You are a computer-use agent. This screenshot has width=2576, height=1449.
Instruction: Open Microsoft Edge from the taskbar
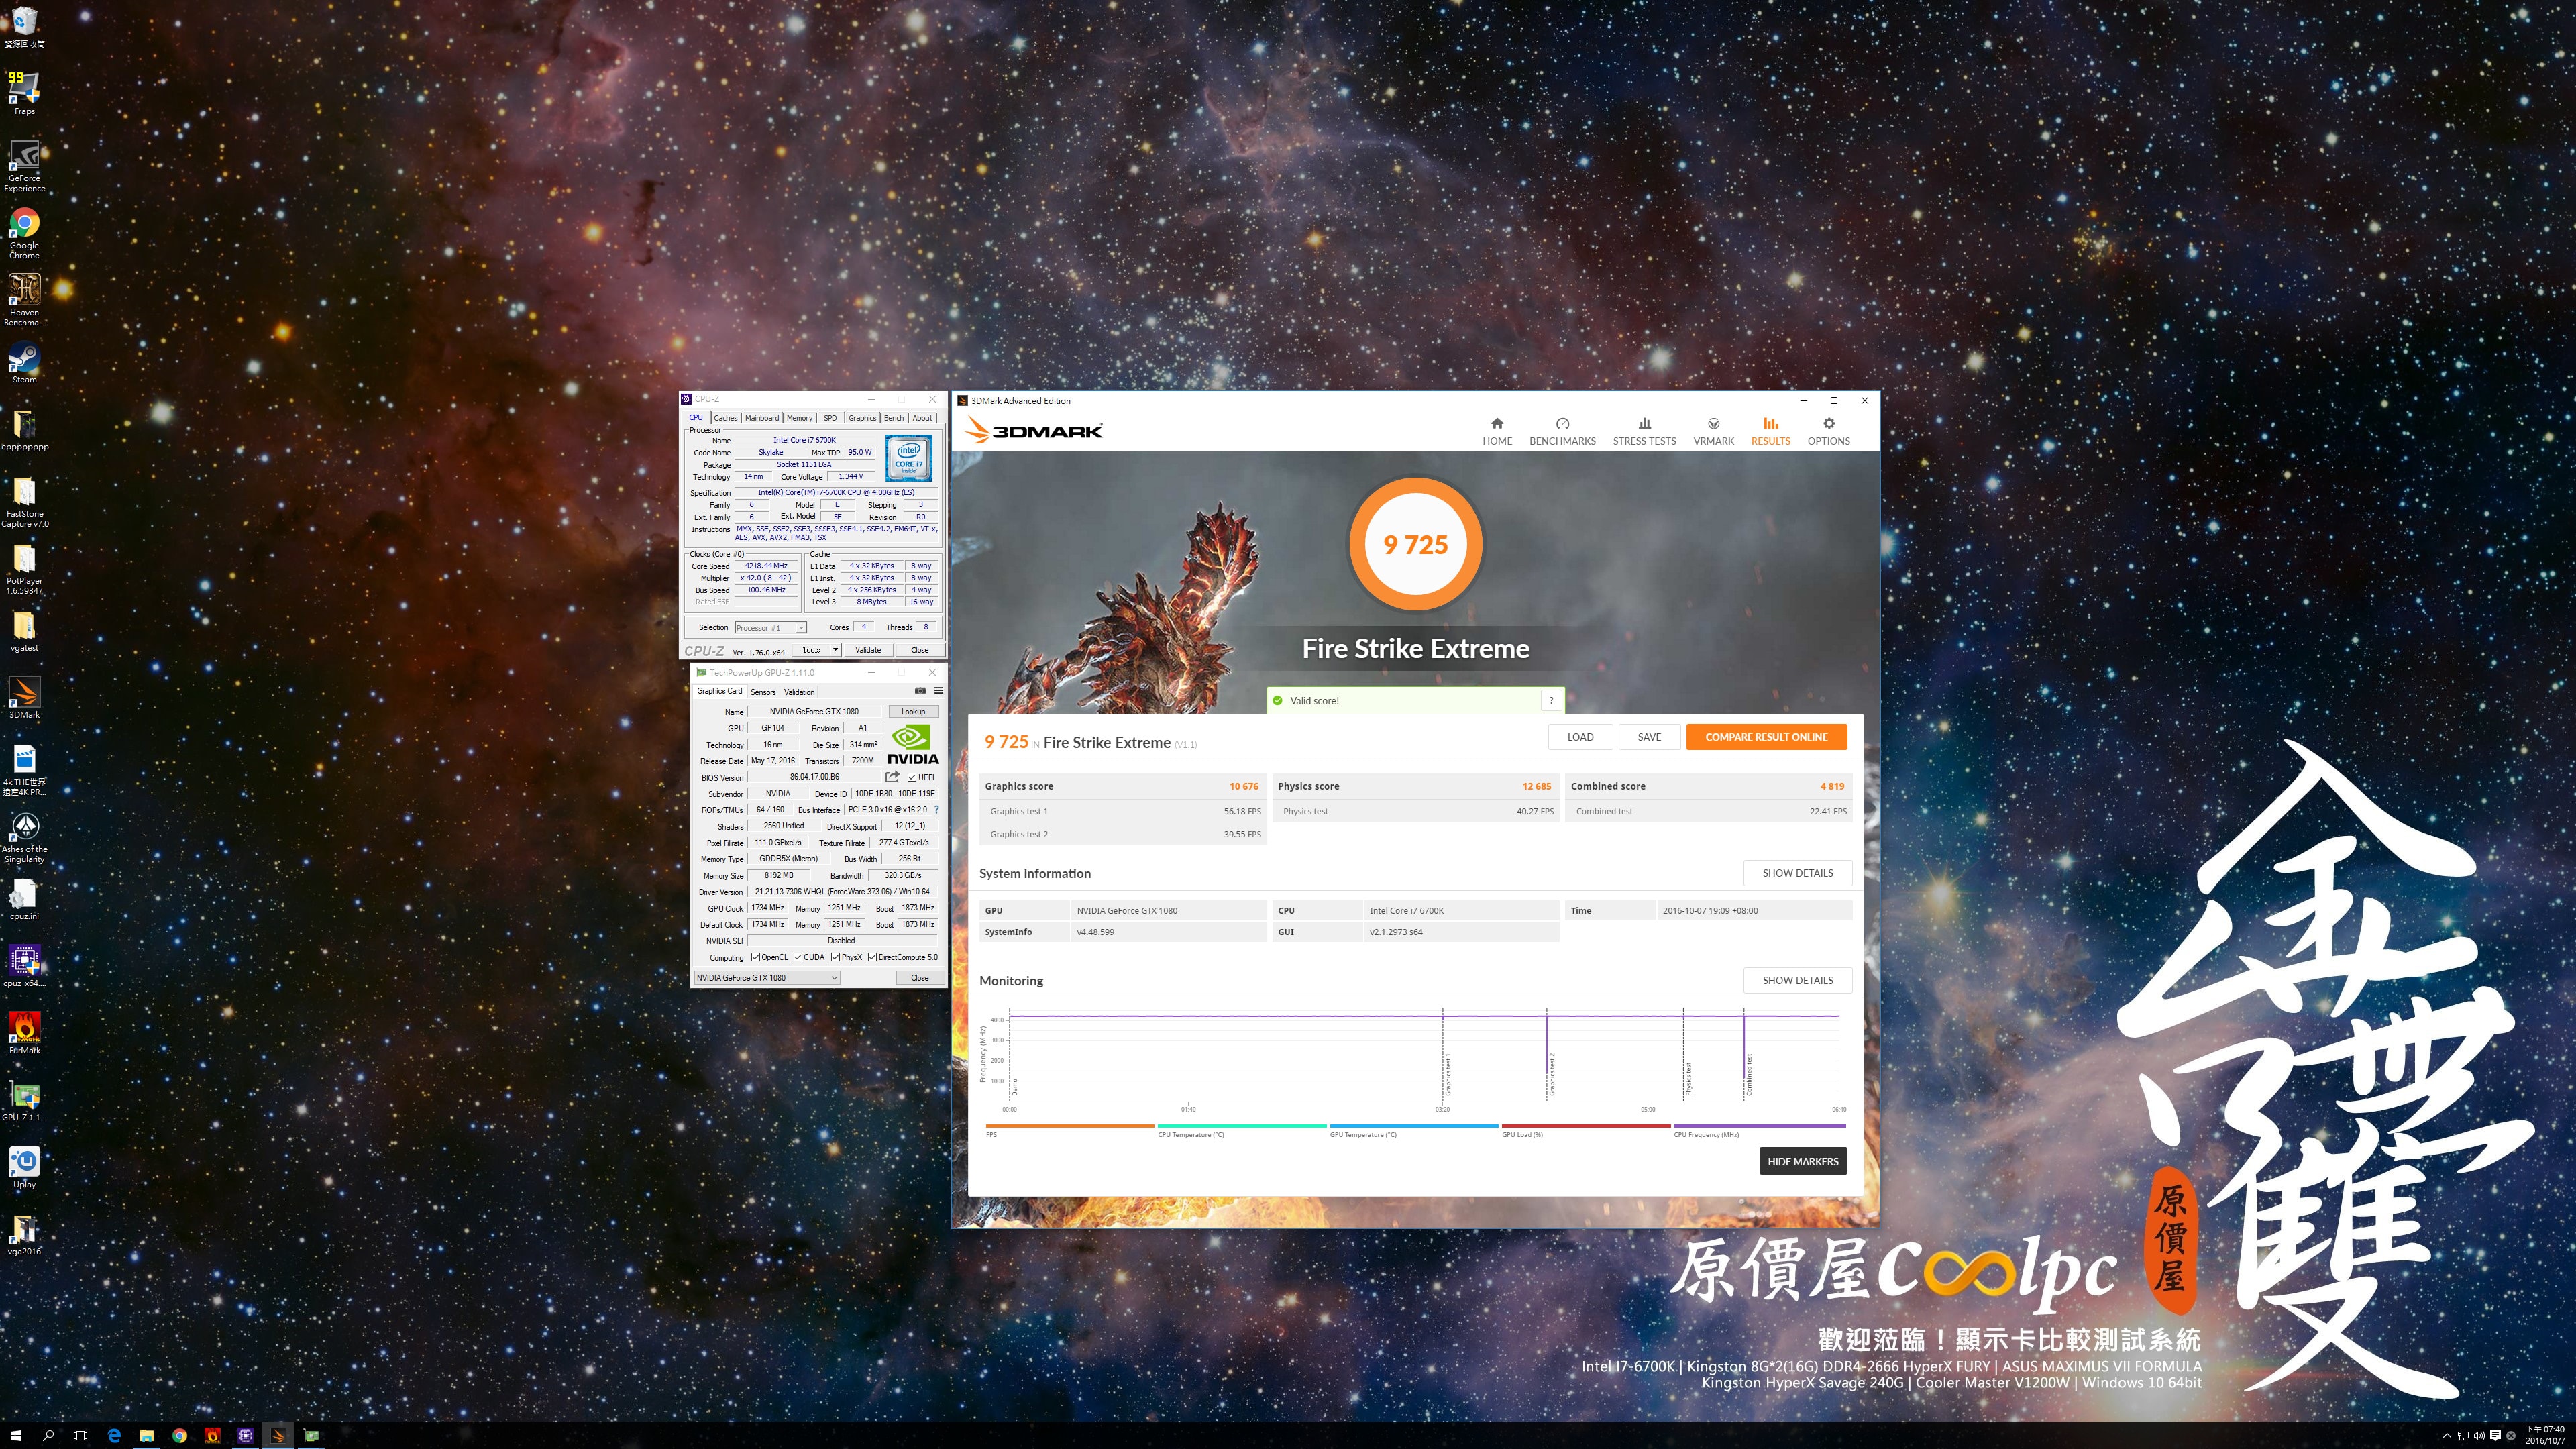point(113,1435)
